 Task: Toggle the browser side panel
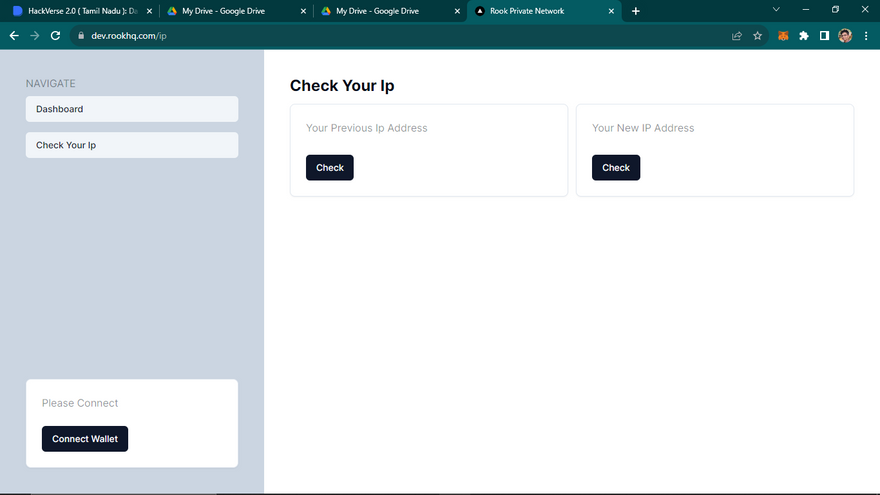tap(824, 35)
